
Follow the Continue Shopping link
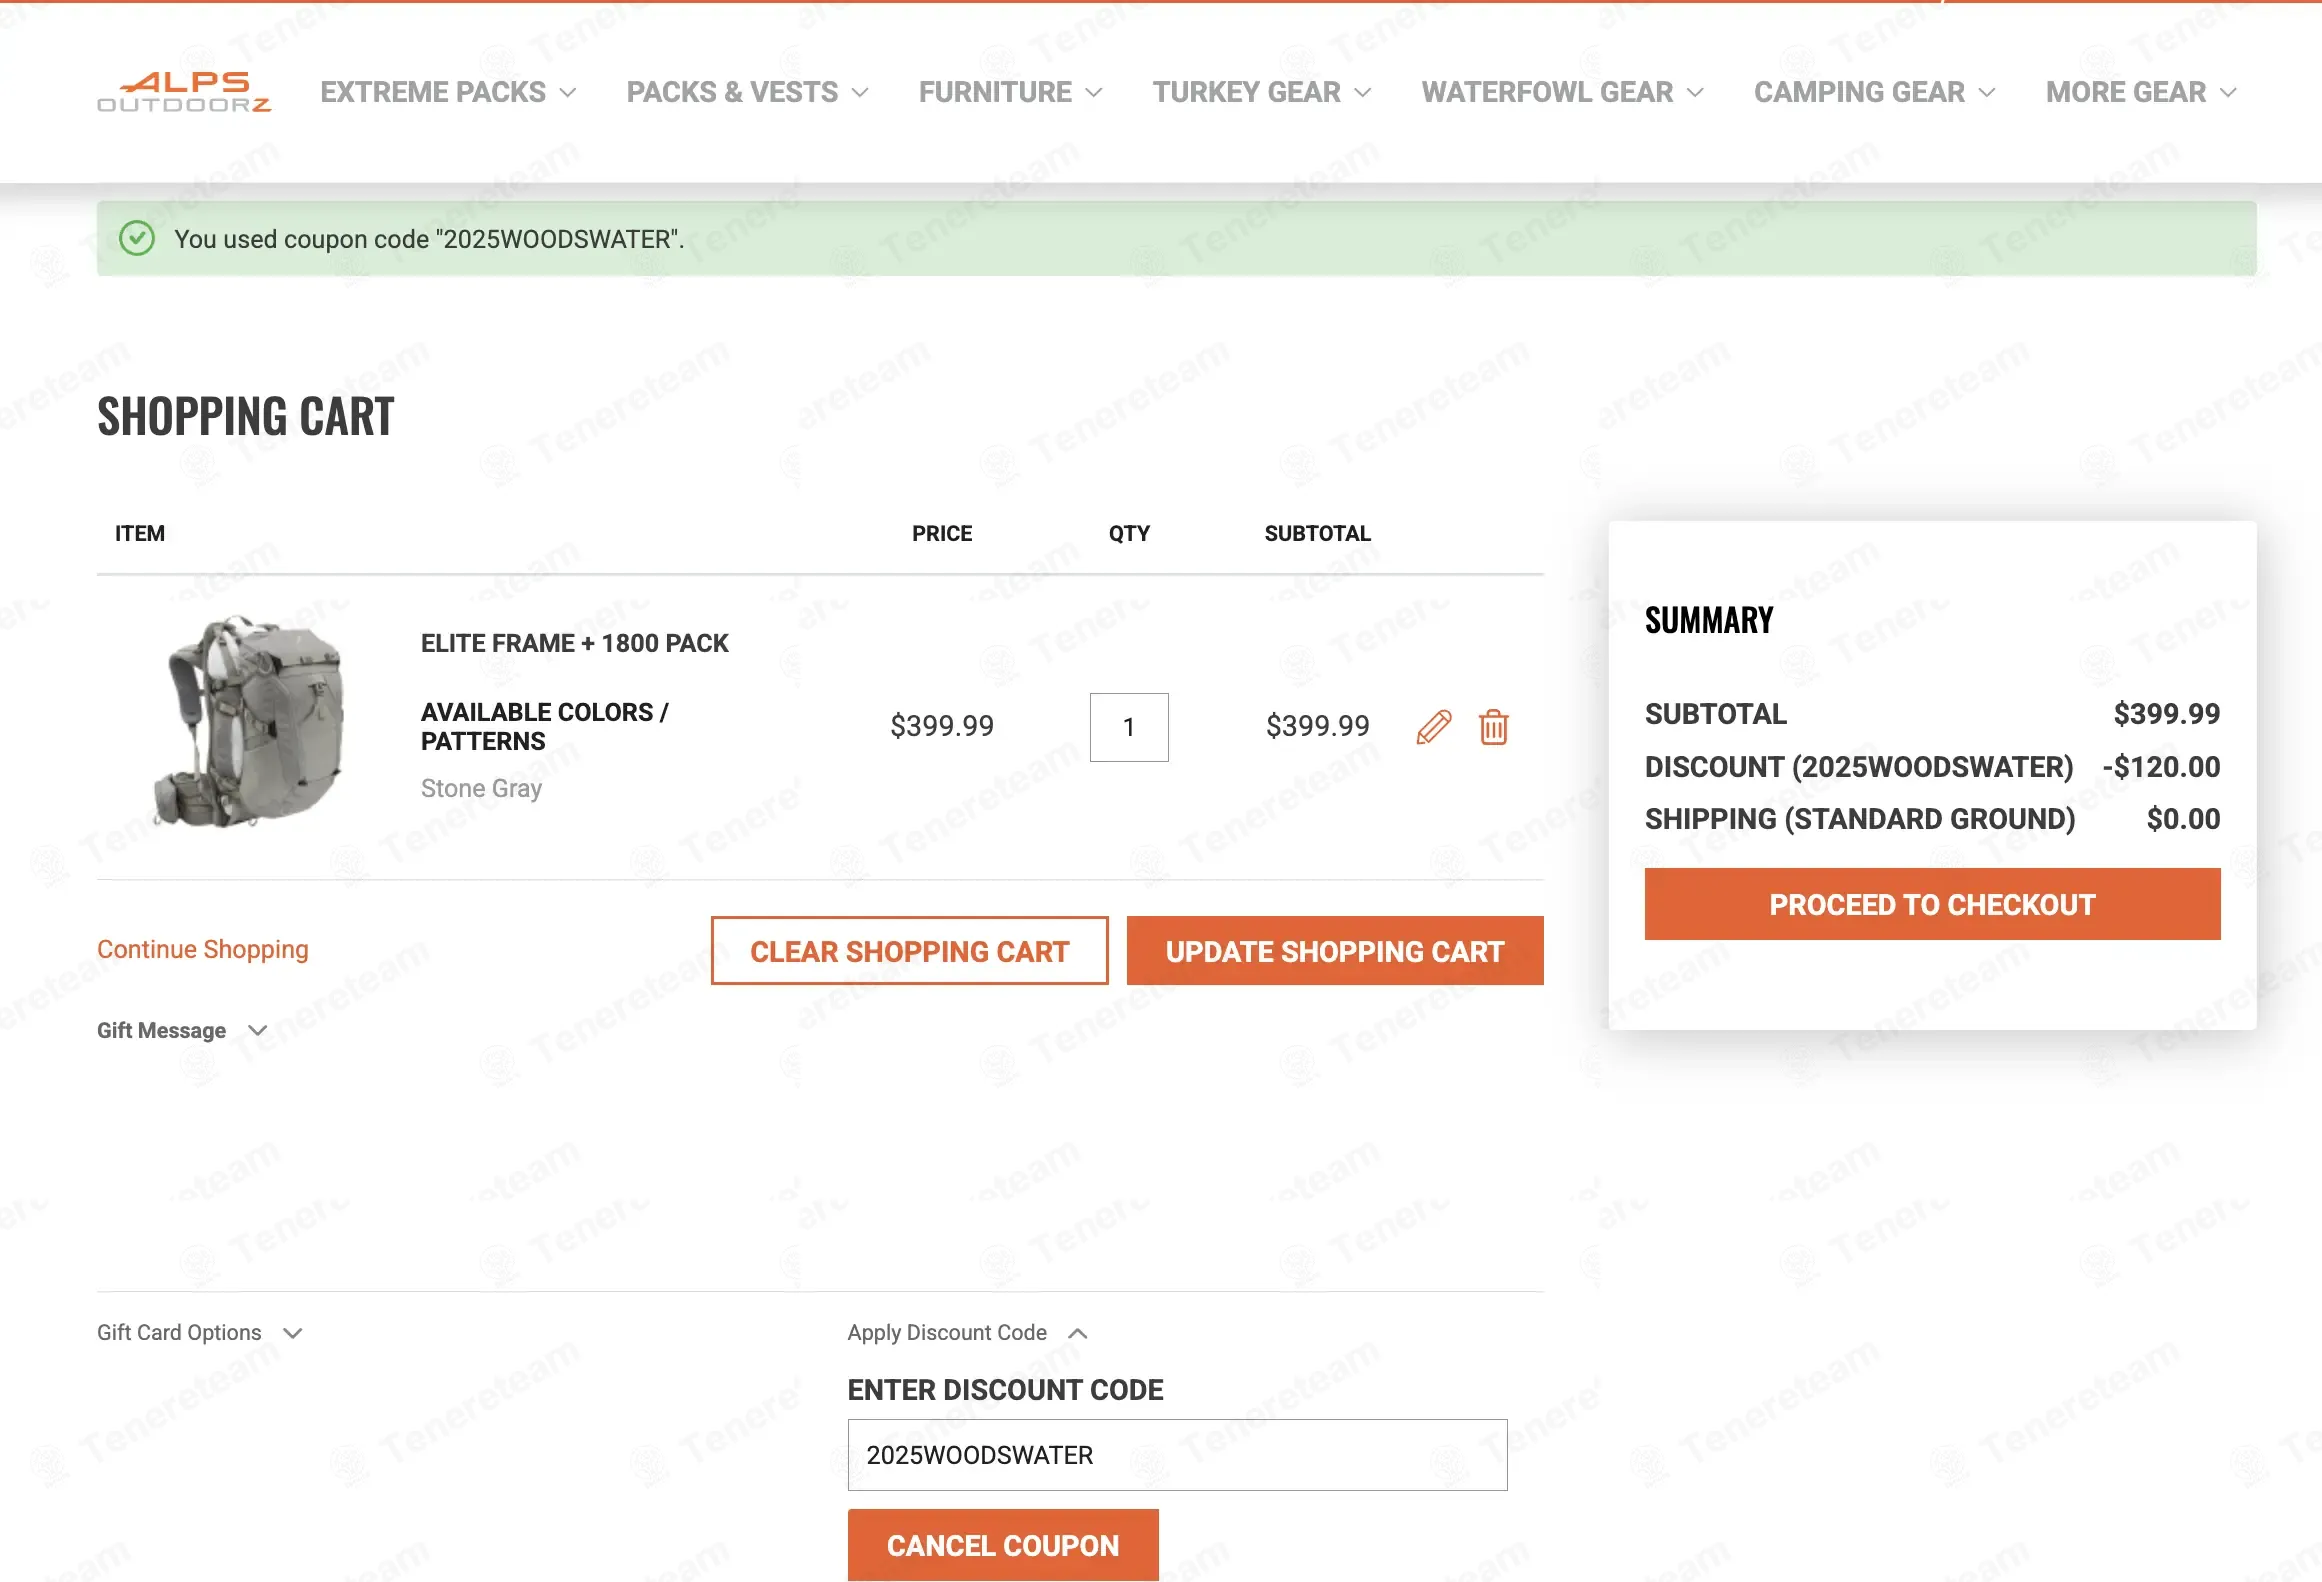[x=203, y=949]
